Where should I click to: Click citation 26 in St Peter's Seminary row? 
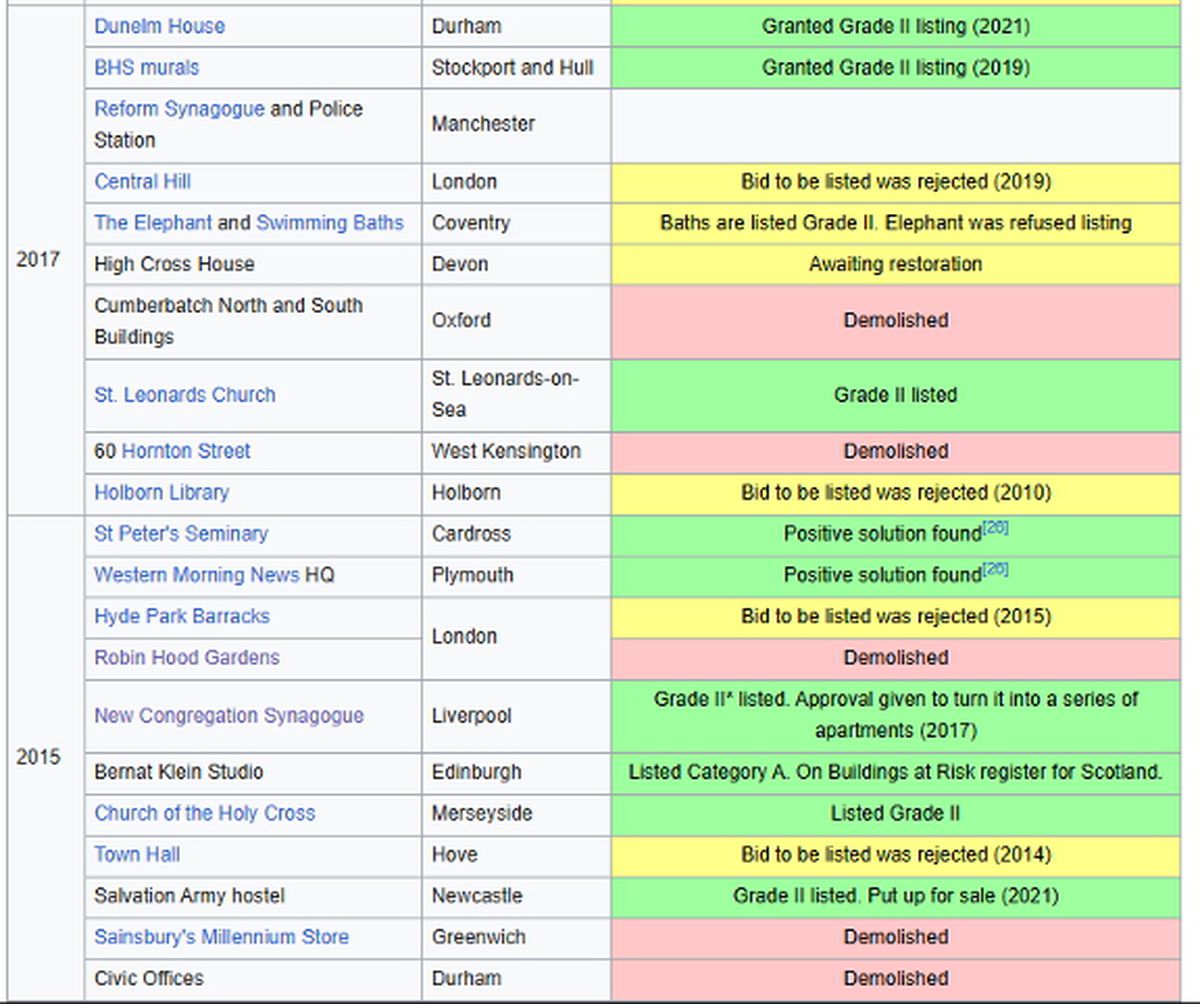(995, 527)
